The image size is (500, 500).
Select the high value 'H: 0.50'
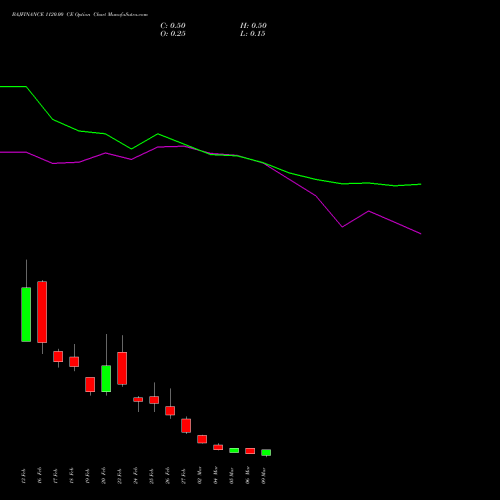coord(253,26)
